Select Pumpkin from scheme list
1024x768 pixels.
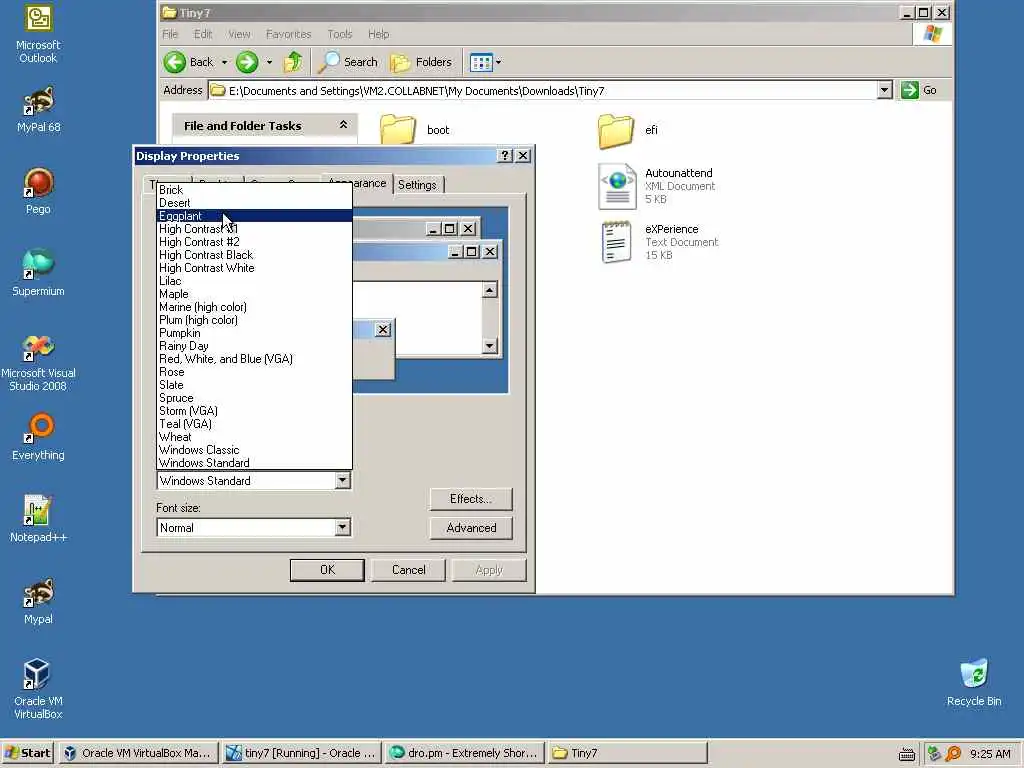(255, 333)
